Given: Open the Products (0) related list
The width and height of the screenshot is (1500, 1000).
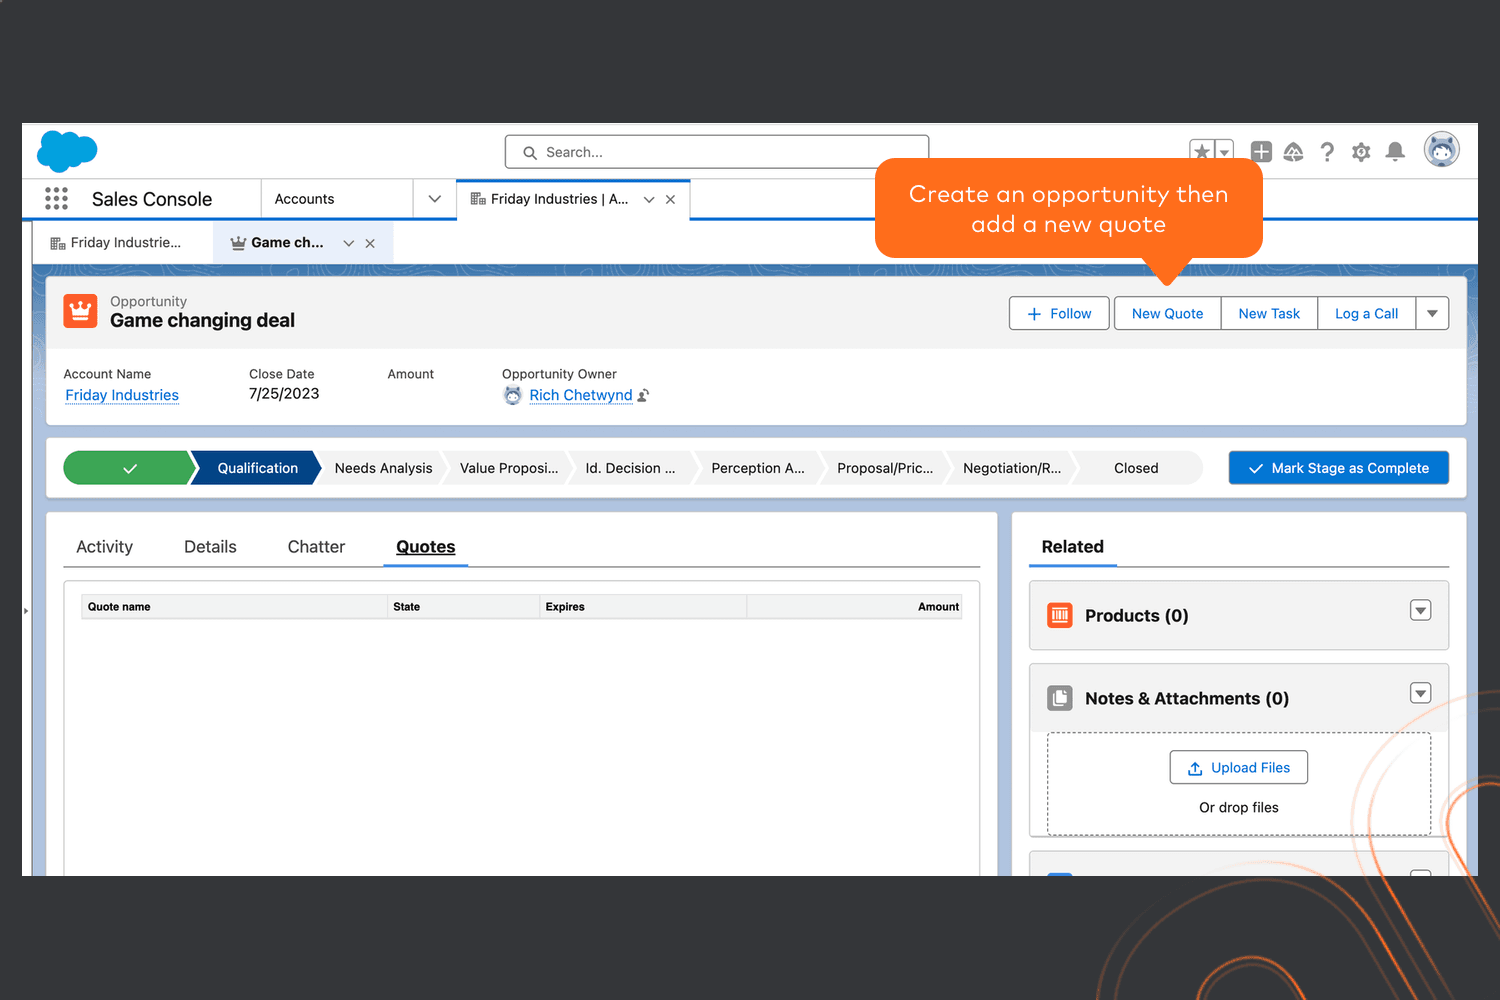Looking at the screenshot, I should 1137,616.
